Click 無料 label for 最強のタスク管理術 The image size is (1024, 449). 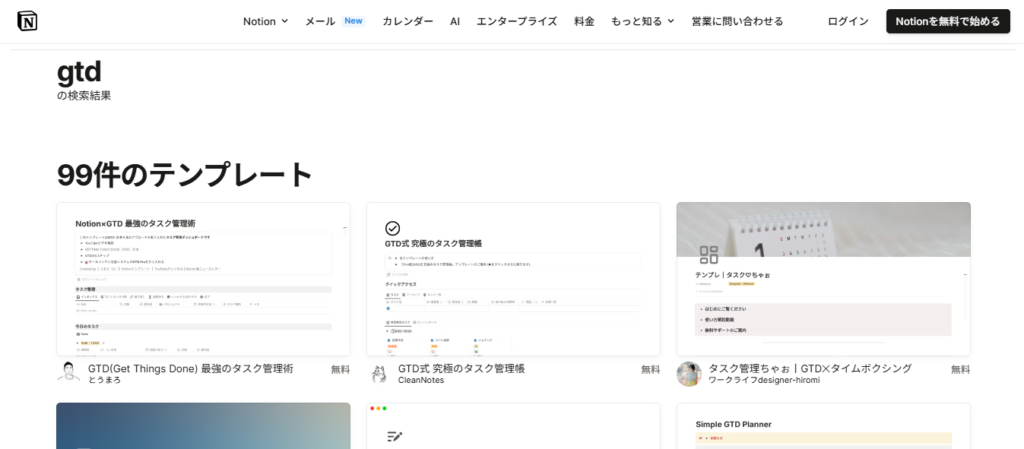(340, 369)
